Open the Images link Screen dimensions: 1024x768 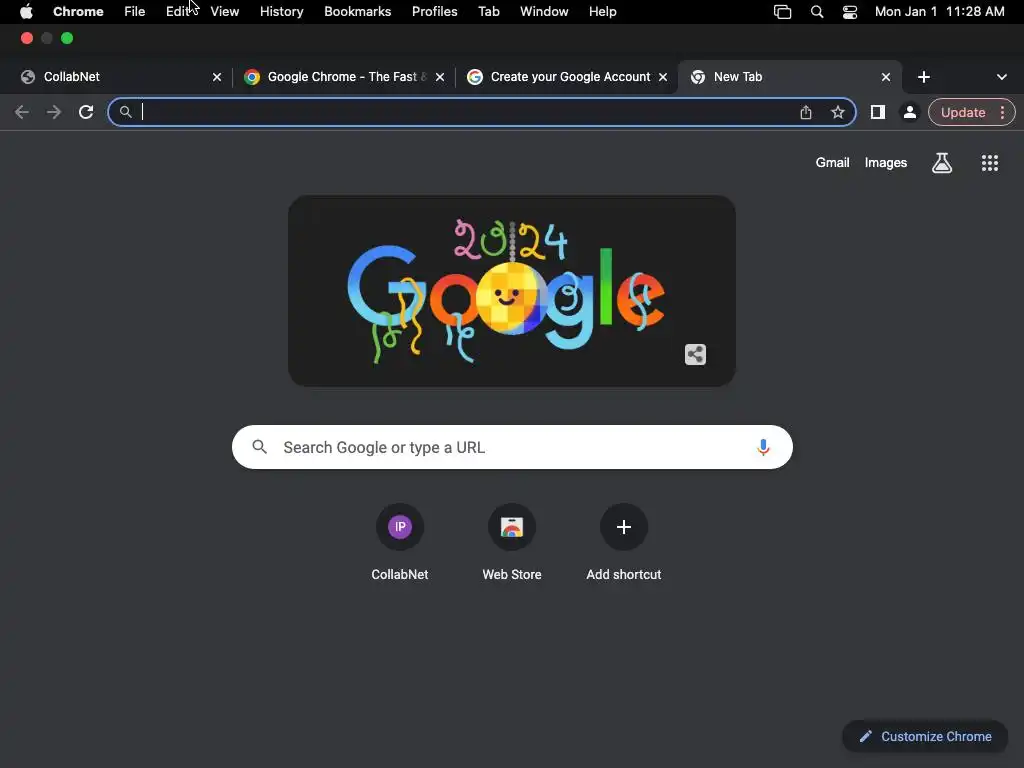point(886,163)
